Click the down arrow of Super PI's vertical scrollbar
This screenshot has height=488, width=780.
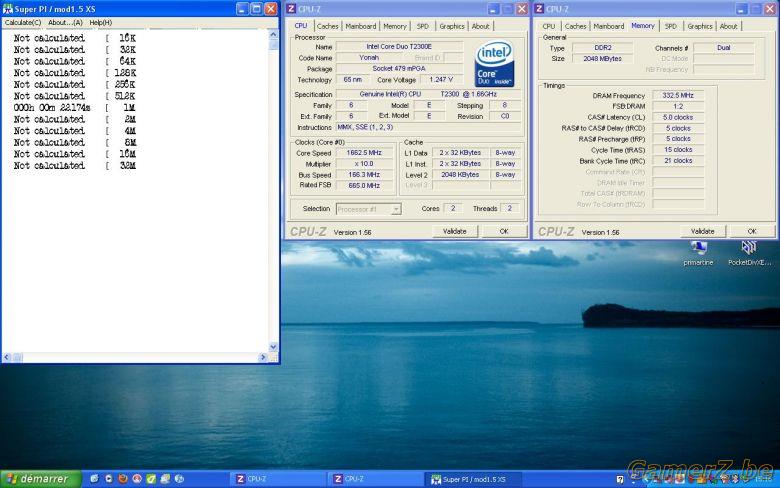point(273,347)
